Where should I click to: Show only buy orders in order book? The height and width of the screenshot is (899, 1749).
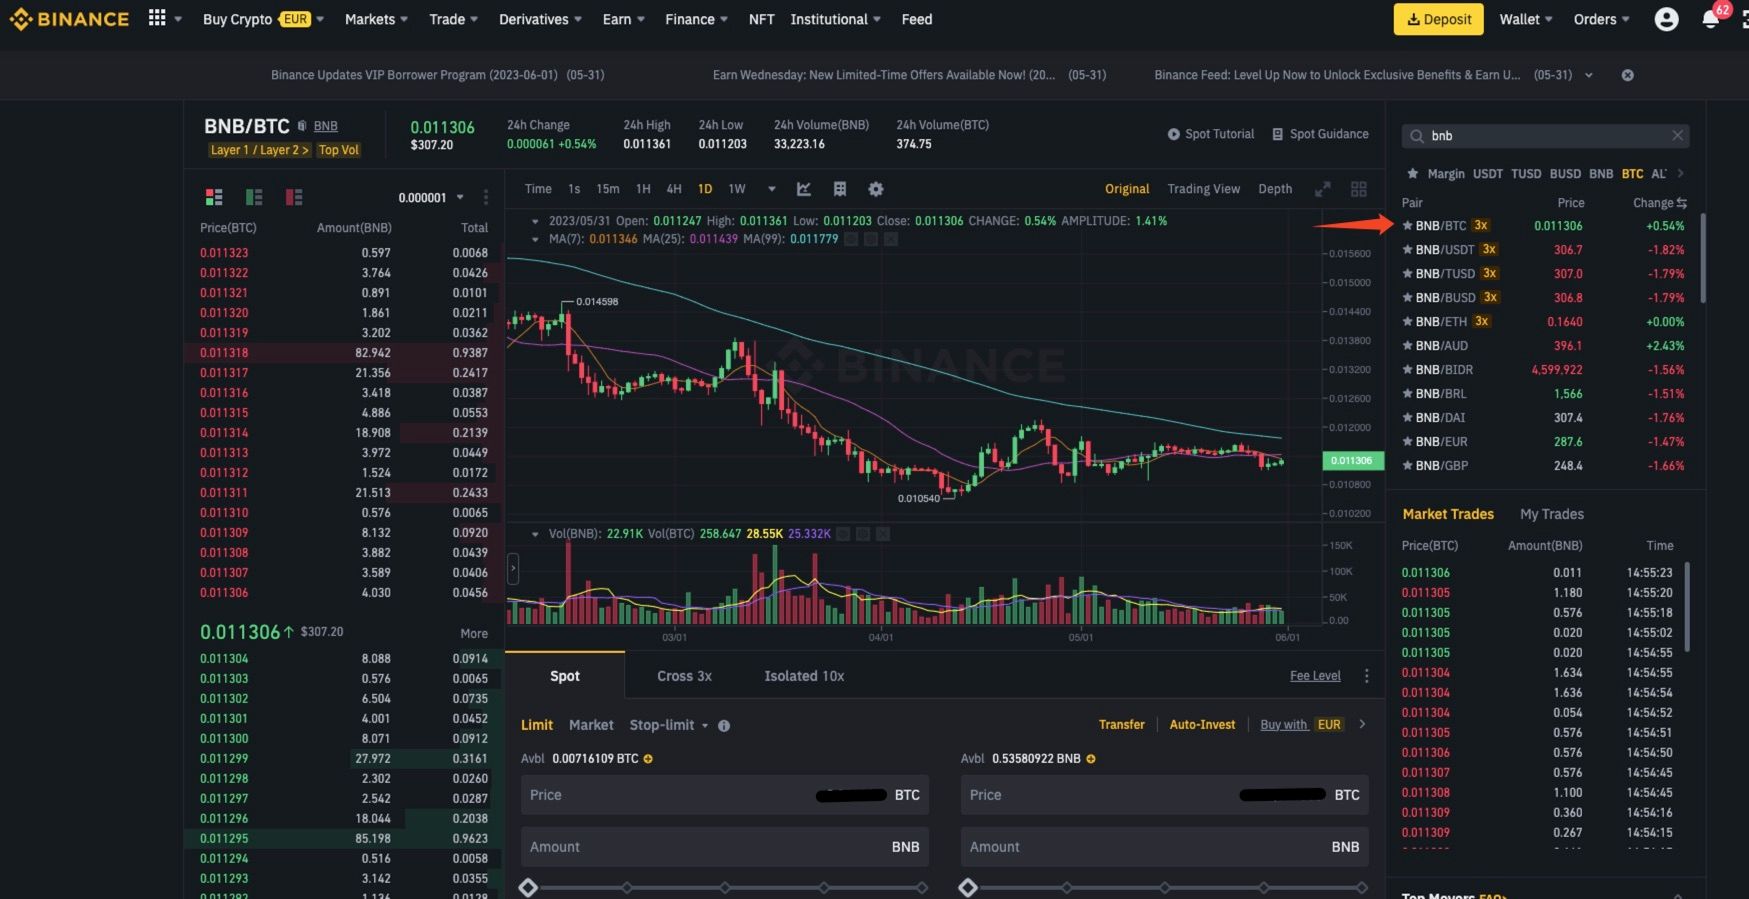(x=254, y=197)
